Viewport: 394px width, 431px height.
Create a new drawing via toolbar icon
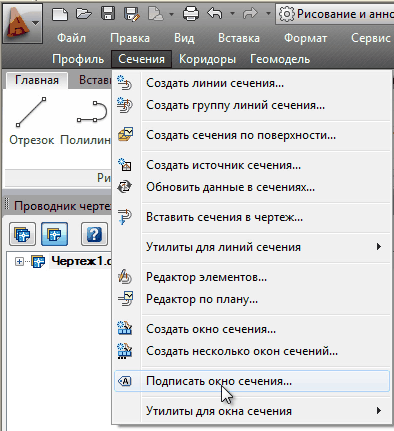coord(60,14)
